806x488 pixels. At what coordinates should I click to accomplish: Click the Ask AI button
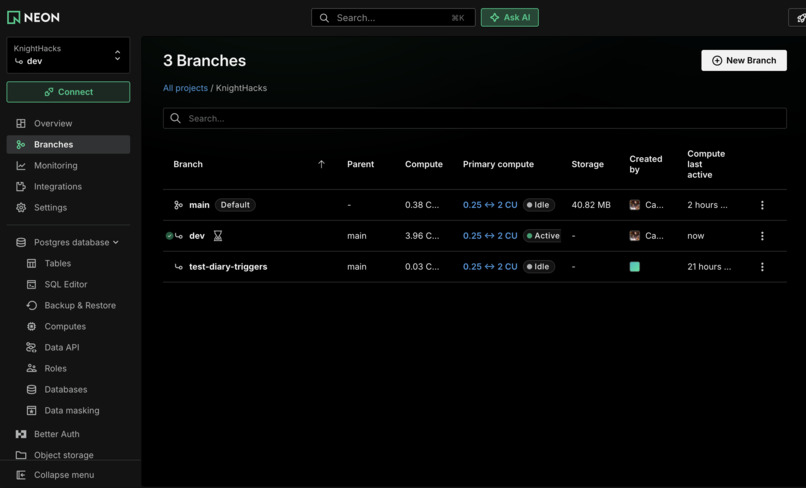point(509,17)
